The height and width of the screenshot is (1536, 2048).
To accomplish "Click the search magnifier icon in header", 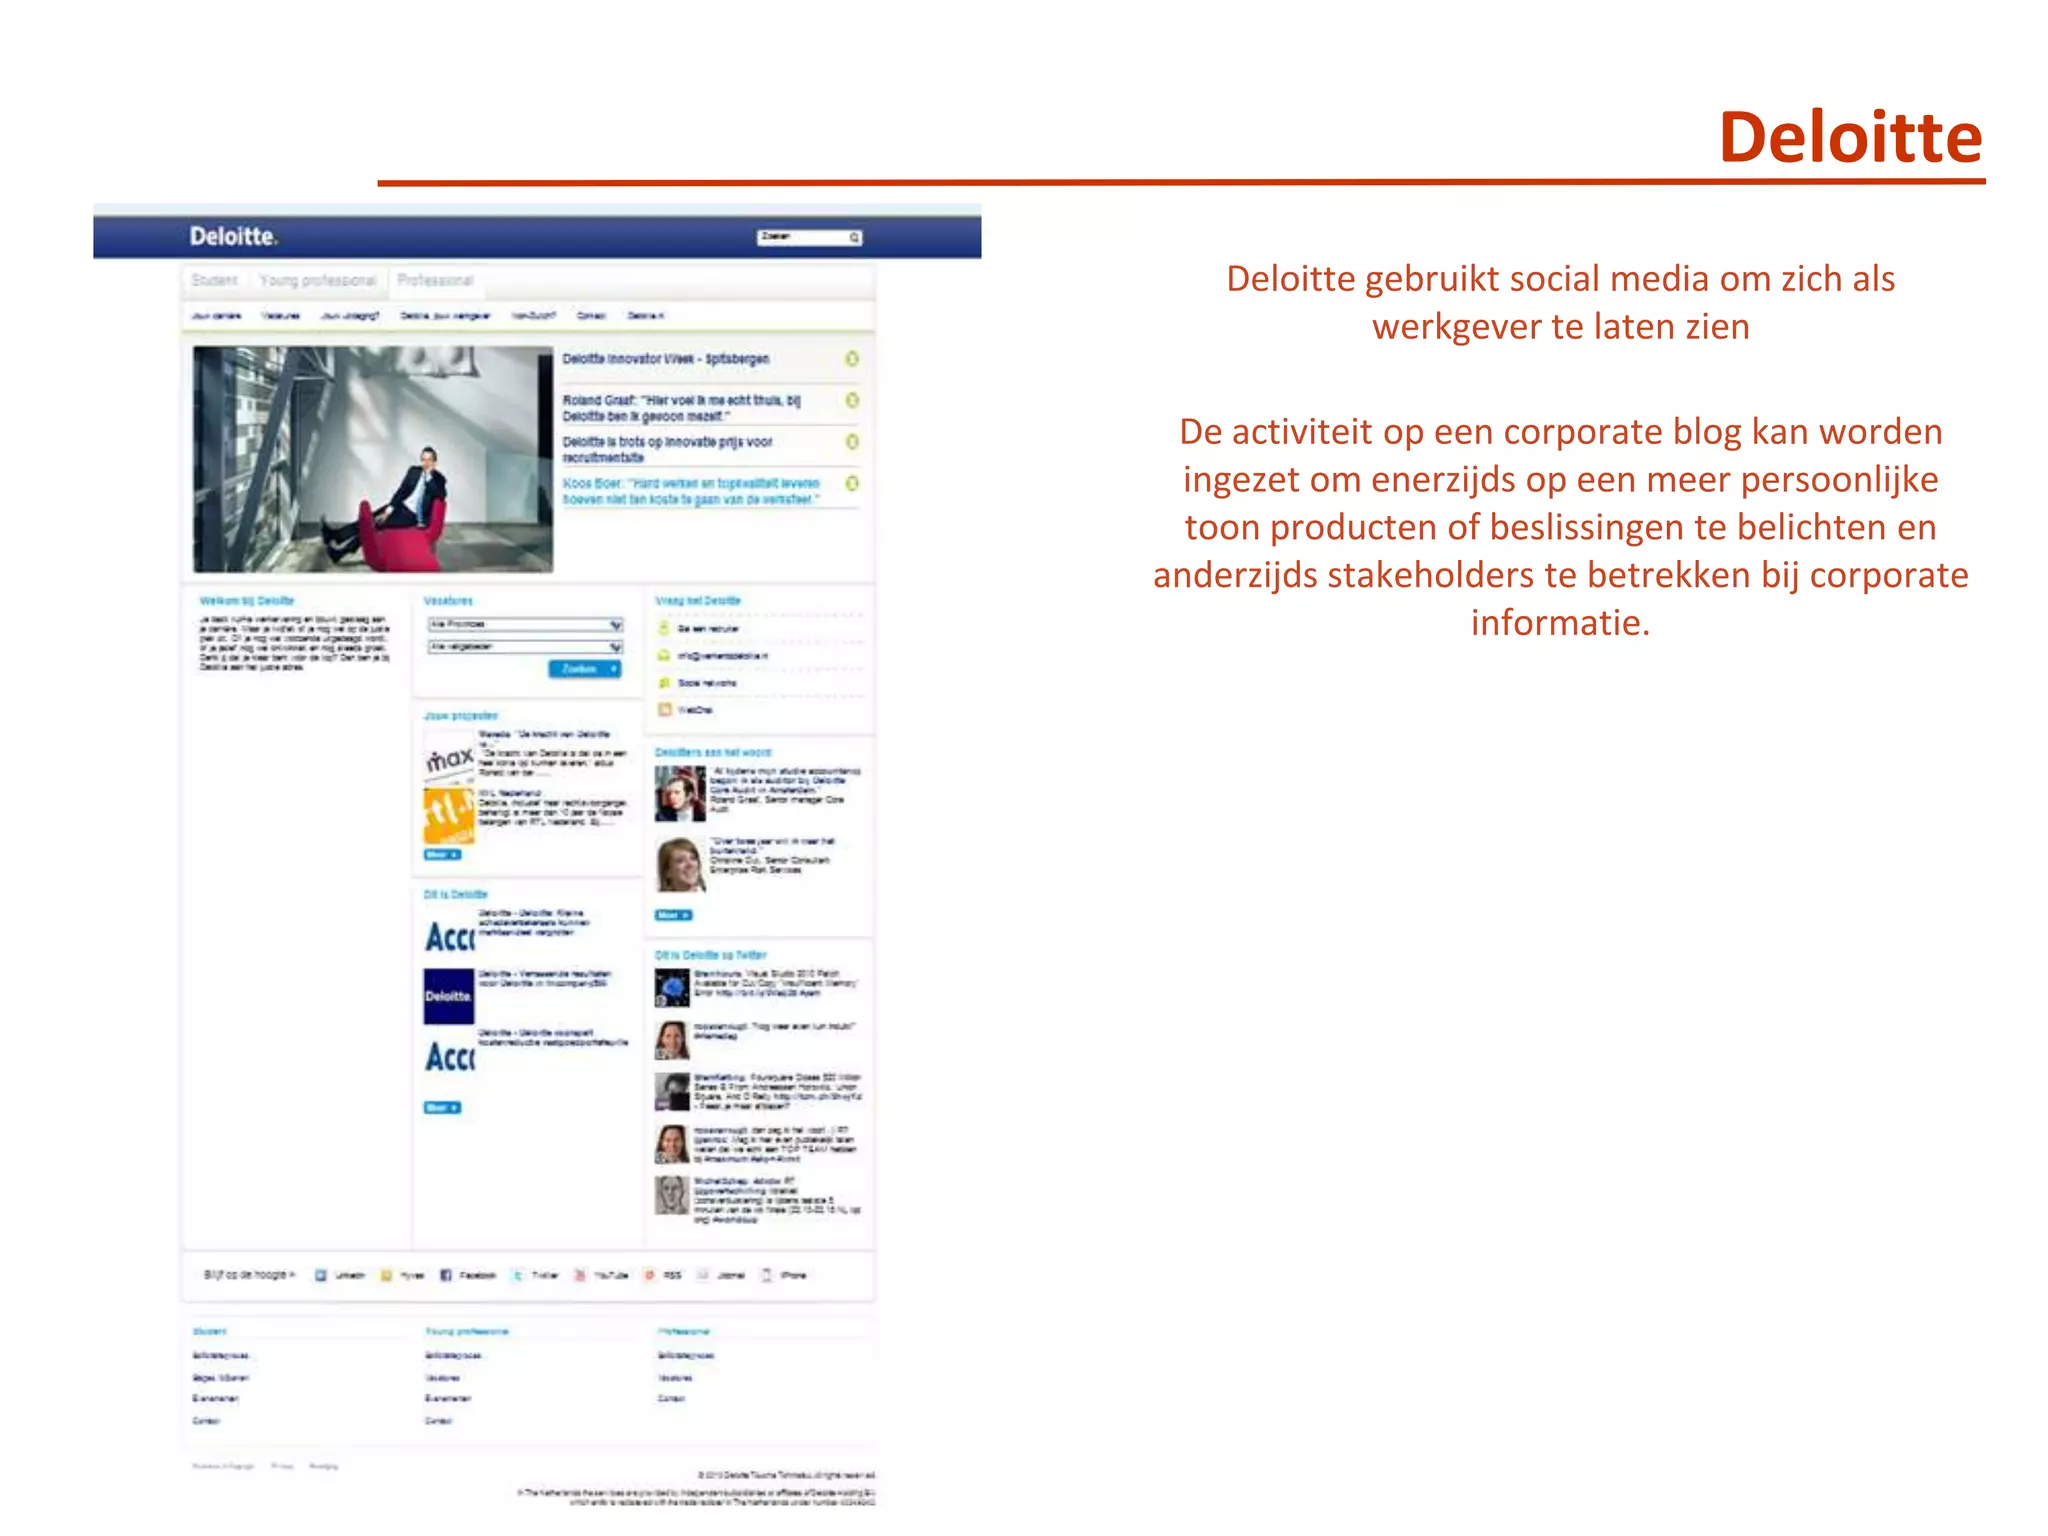I will (854, 238).
